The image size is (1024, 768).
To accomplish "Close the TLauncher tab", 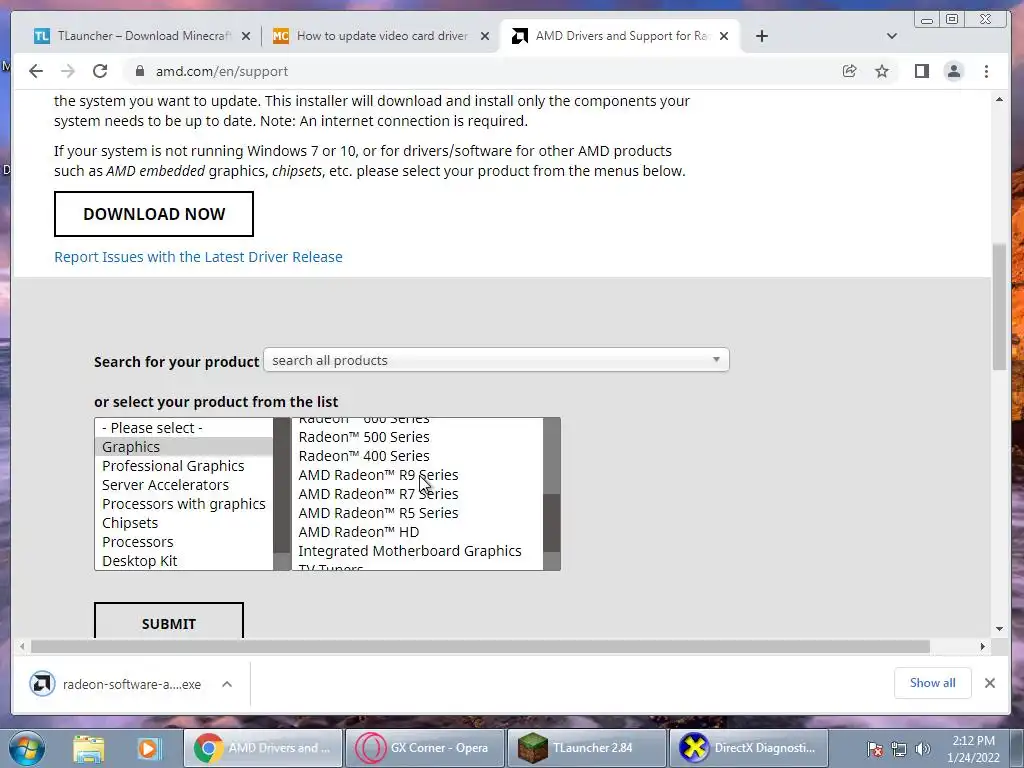I will point(246,36).
